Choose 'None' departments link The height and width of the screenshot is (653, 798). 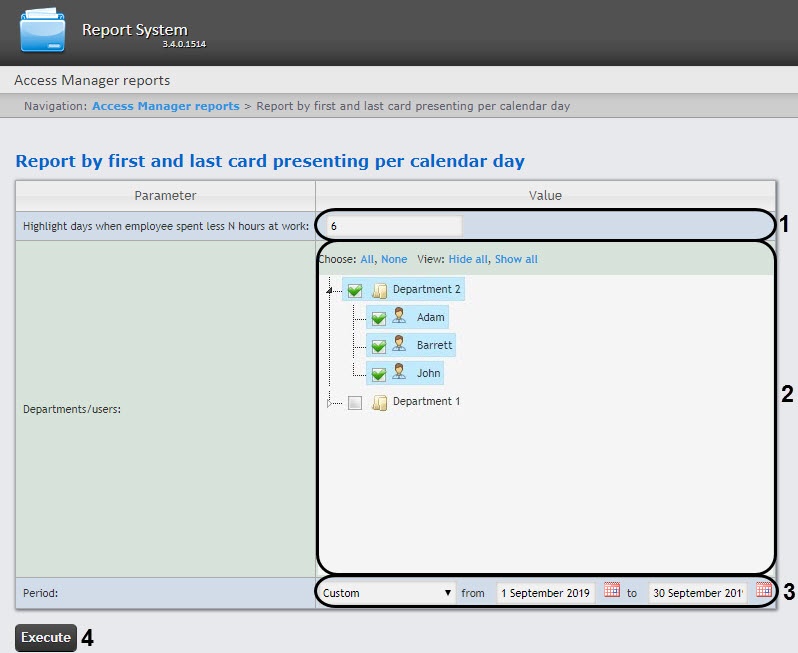(394, 259)
